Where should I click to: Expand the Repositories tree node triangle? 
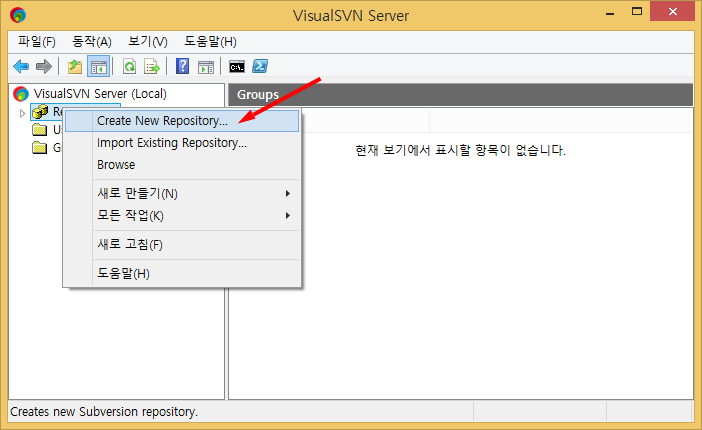click(x=22, y=113)
